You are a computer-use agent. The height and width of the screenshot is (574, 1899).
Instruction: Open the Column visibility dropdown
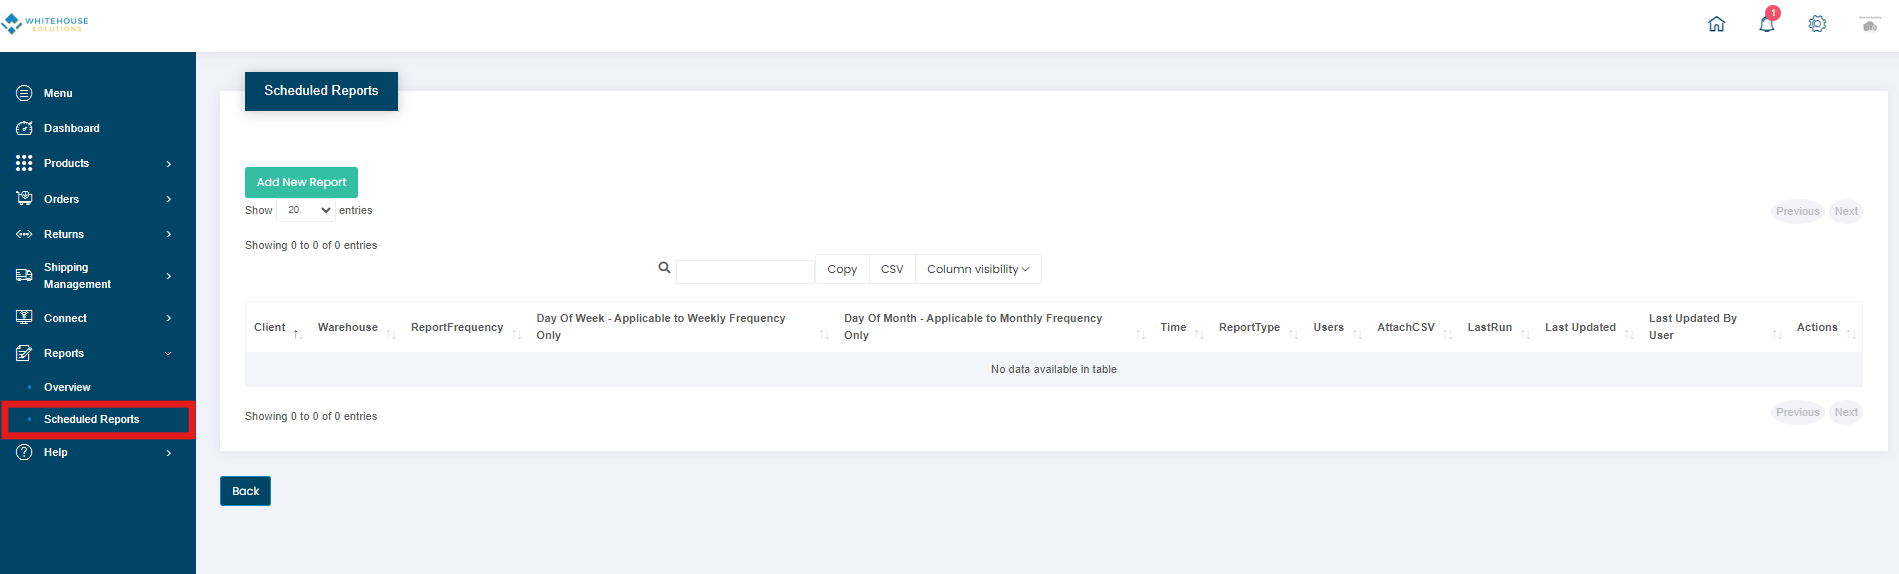tap(978, 269)
